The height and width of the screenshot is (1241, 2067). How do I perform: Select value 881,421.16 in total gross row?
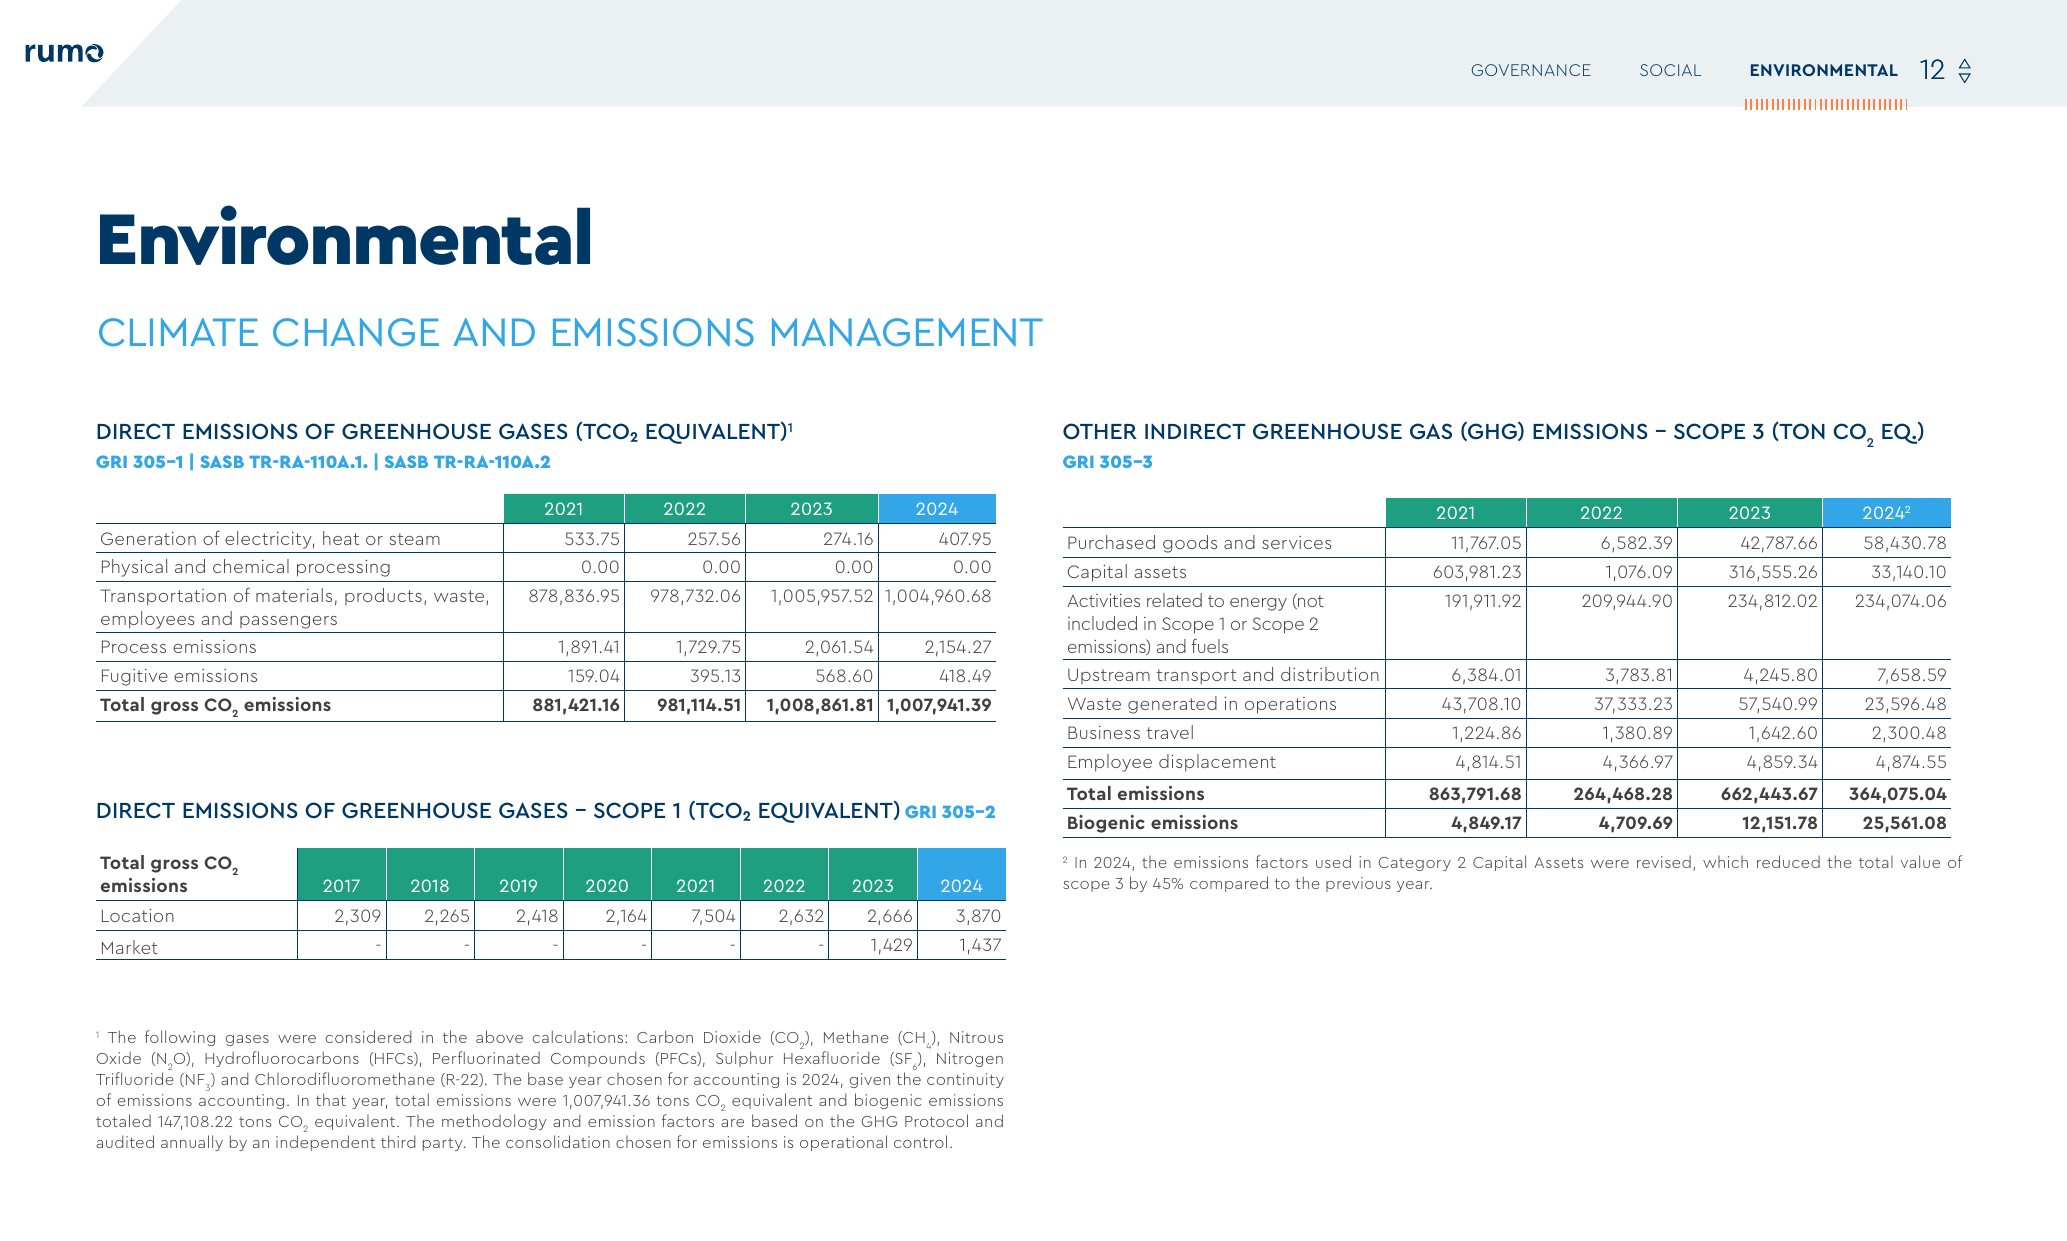[576, 705]
